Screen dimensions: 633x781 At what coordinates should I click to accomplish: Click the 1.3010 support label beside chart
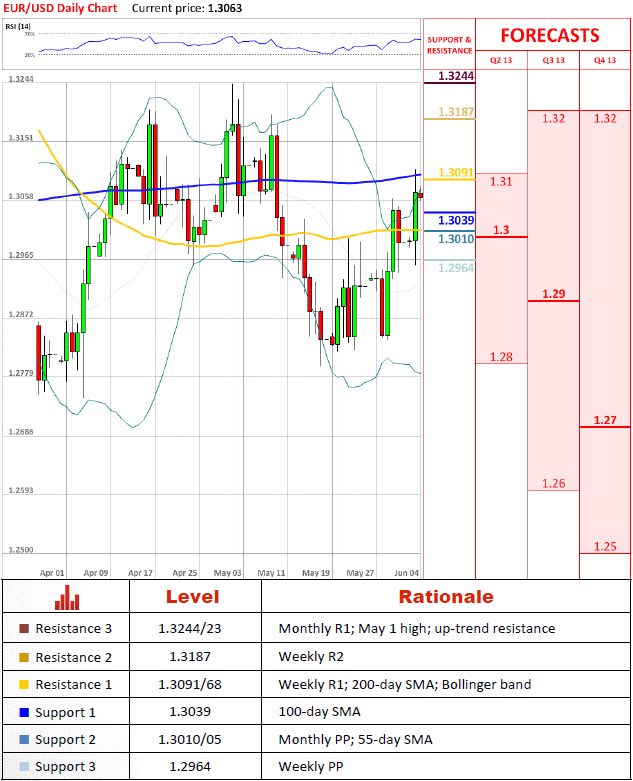pyautogui.click(x=456, y=239)
